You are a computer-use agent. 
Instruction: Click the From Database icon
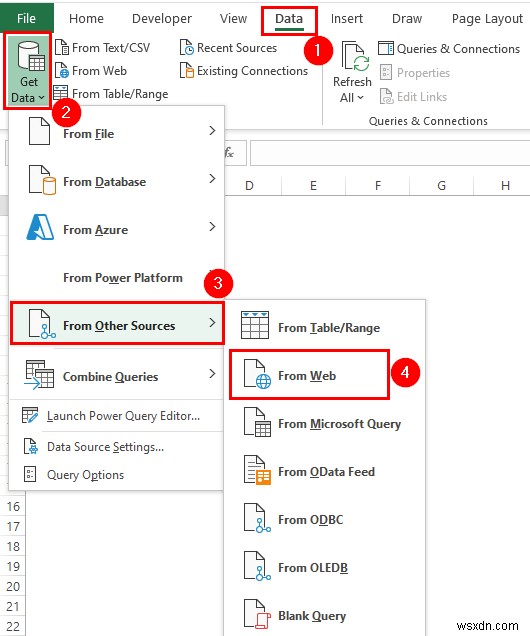pyautogui.click(x=42, y=180)
